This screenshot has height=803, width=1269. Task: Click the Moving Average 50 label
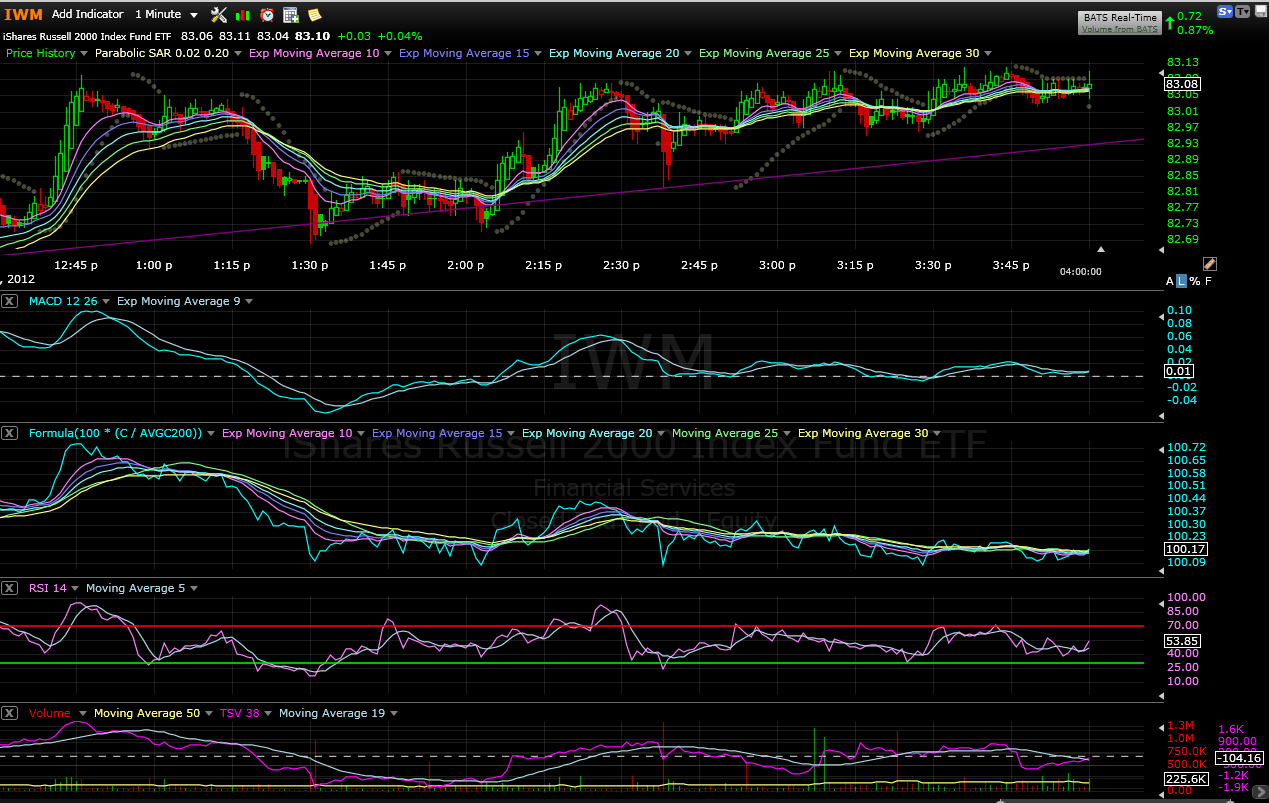[146, 713]
